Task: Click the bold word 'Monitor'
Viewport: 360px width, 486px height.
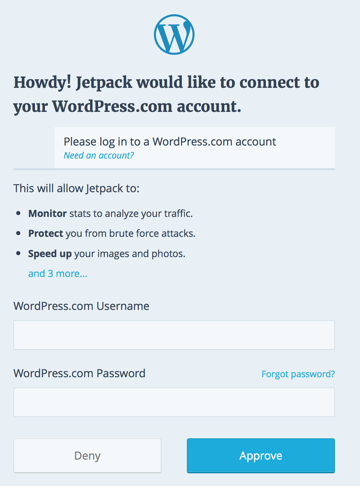Action: pyautogui.click(x=47, y=213)
